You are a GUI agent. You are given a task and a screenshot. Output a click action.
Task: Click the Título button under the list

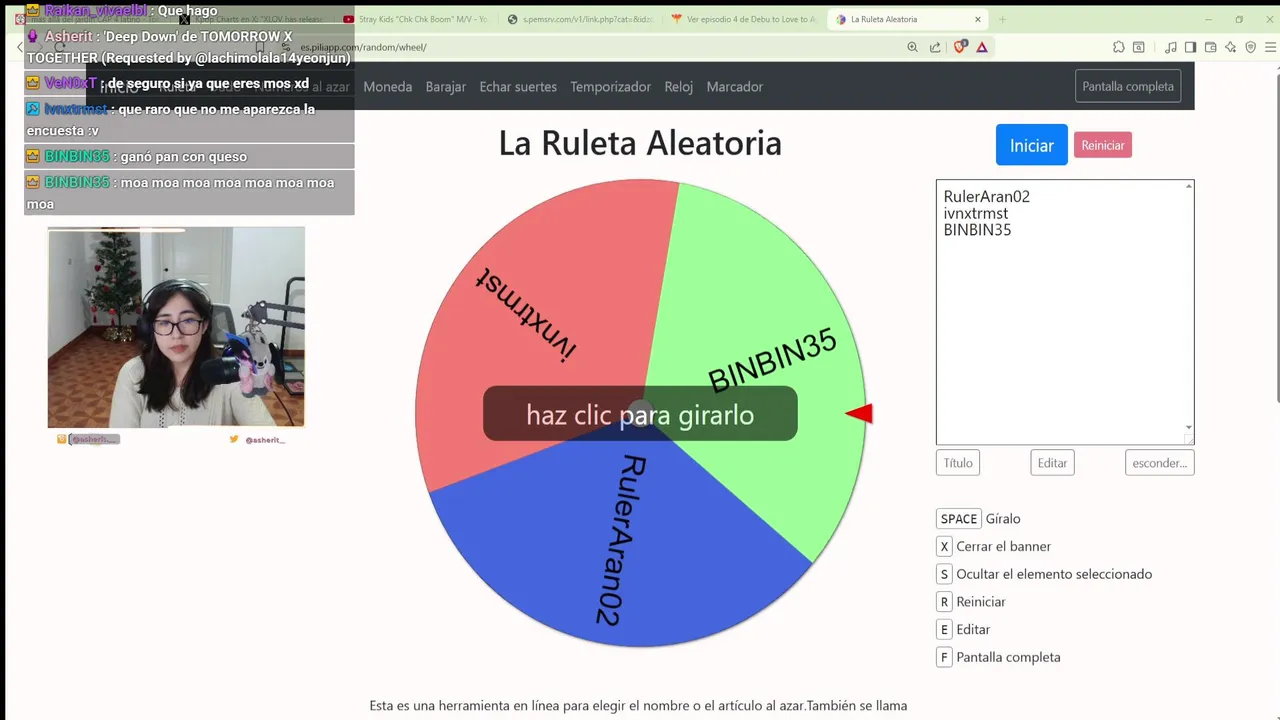pos(957,463)
